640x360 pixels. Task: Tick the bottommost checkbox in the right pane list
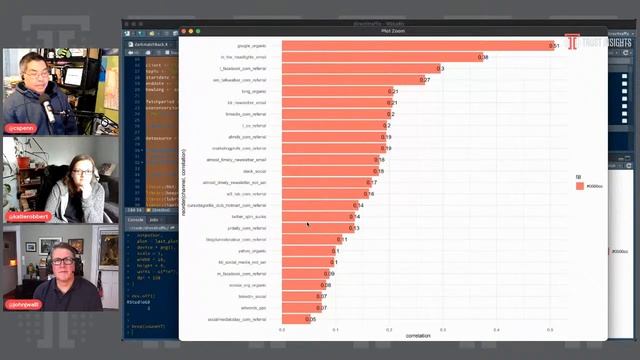coord(624,121)
